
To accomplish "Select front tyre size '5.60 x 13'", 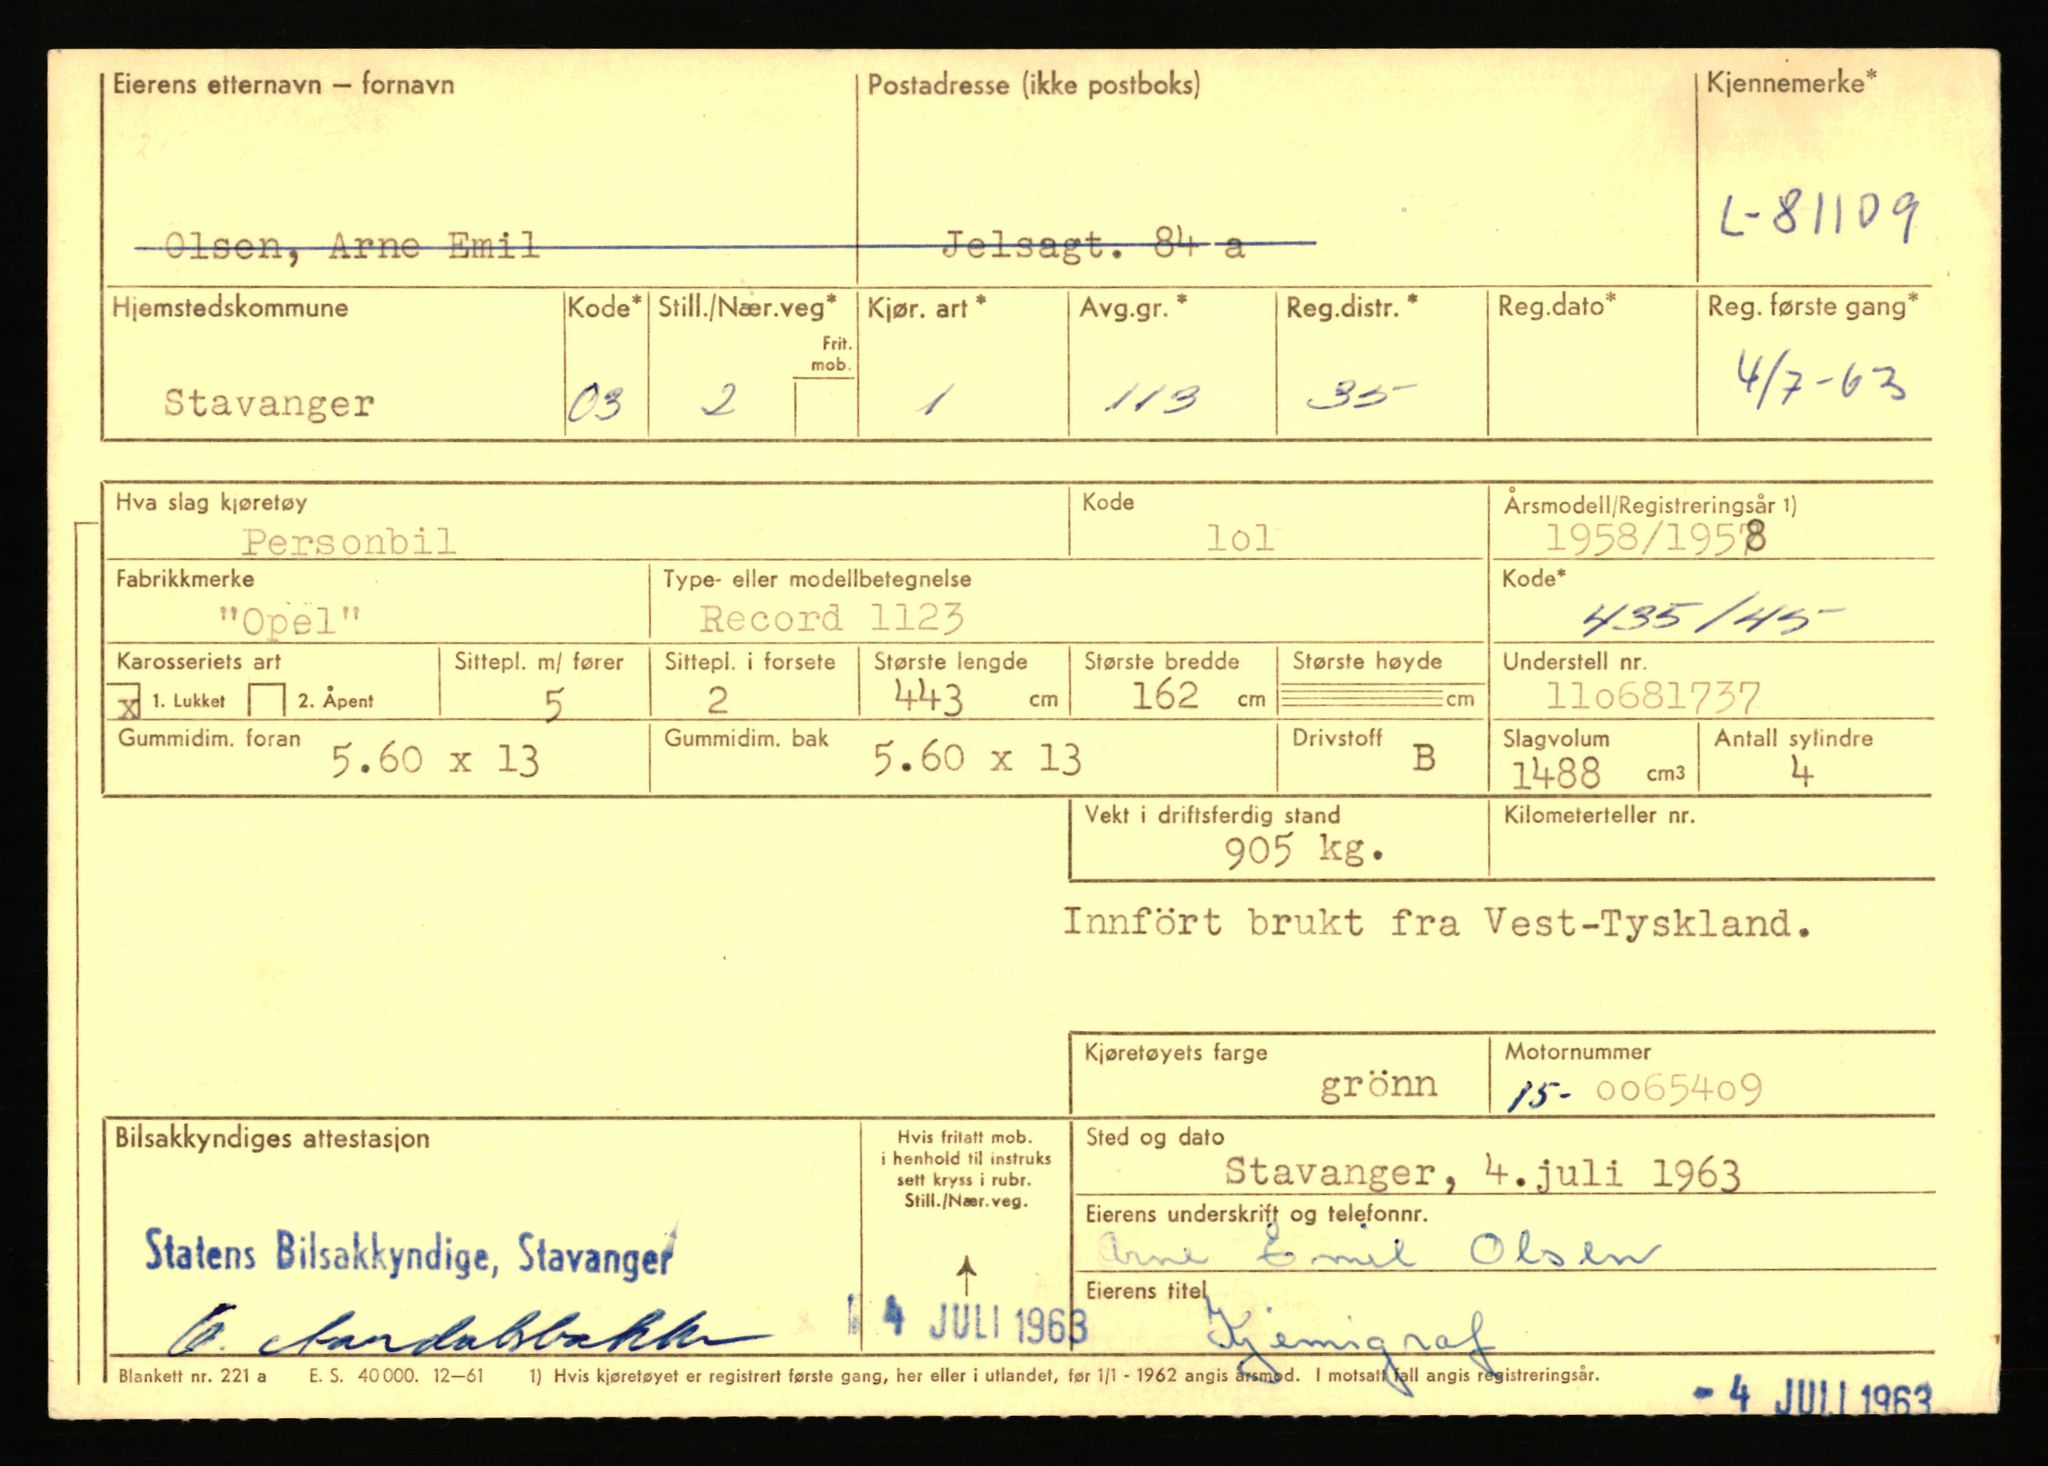I will point(435,761).
